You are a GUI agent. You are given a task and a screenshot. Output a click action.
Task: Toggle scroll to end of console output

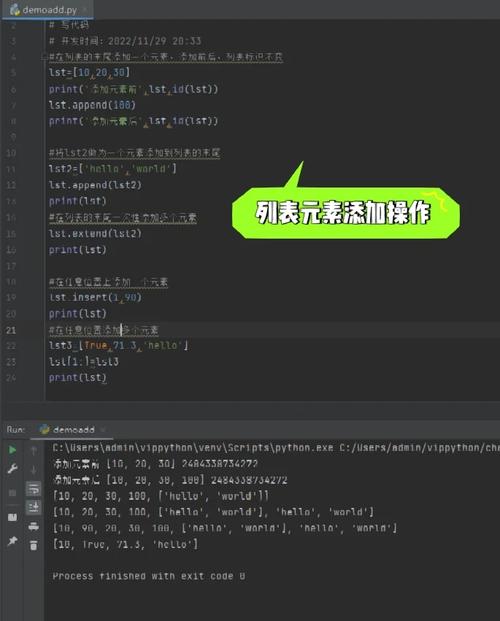(34, 507)
